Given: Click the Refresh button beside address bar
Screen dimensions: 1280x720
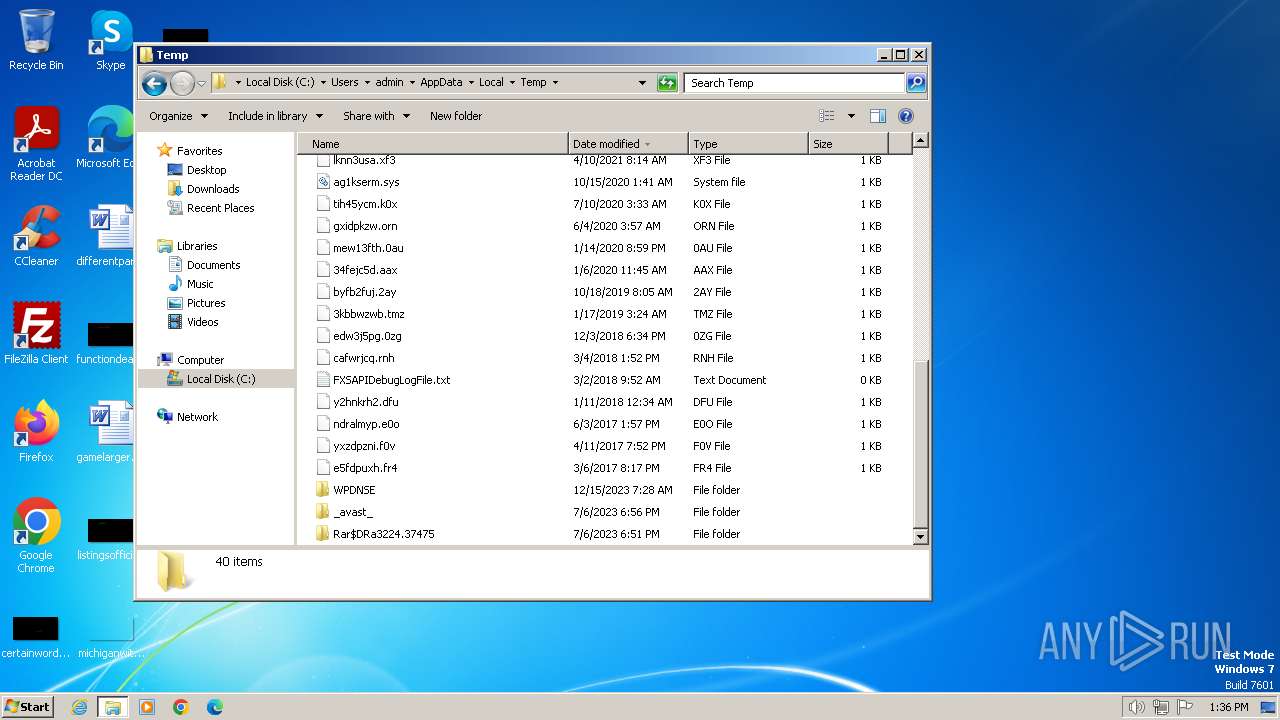Looking at the screenshot, I should pos(667,83).
